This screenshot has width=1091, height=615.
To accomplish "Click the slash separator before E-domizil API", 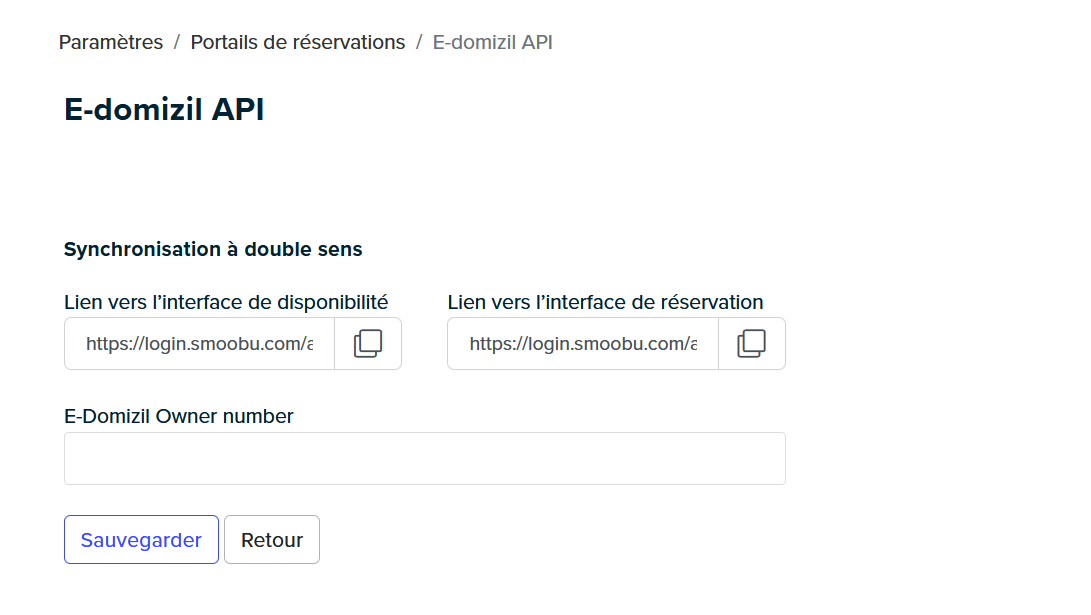I will [x=419, y=42].
